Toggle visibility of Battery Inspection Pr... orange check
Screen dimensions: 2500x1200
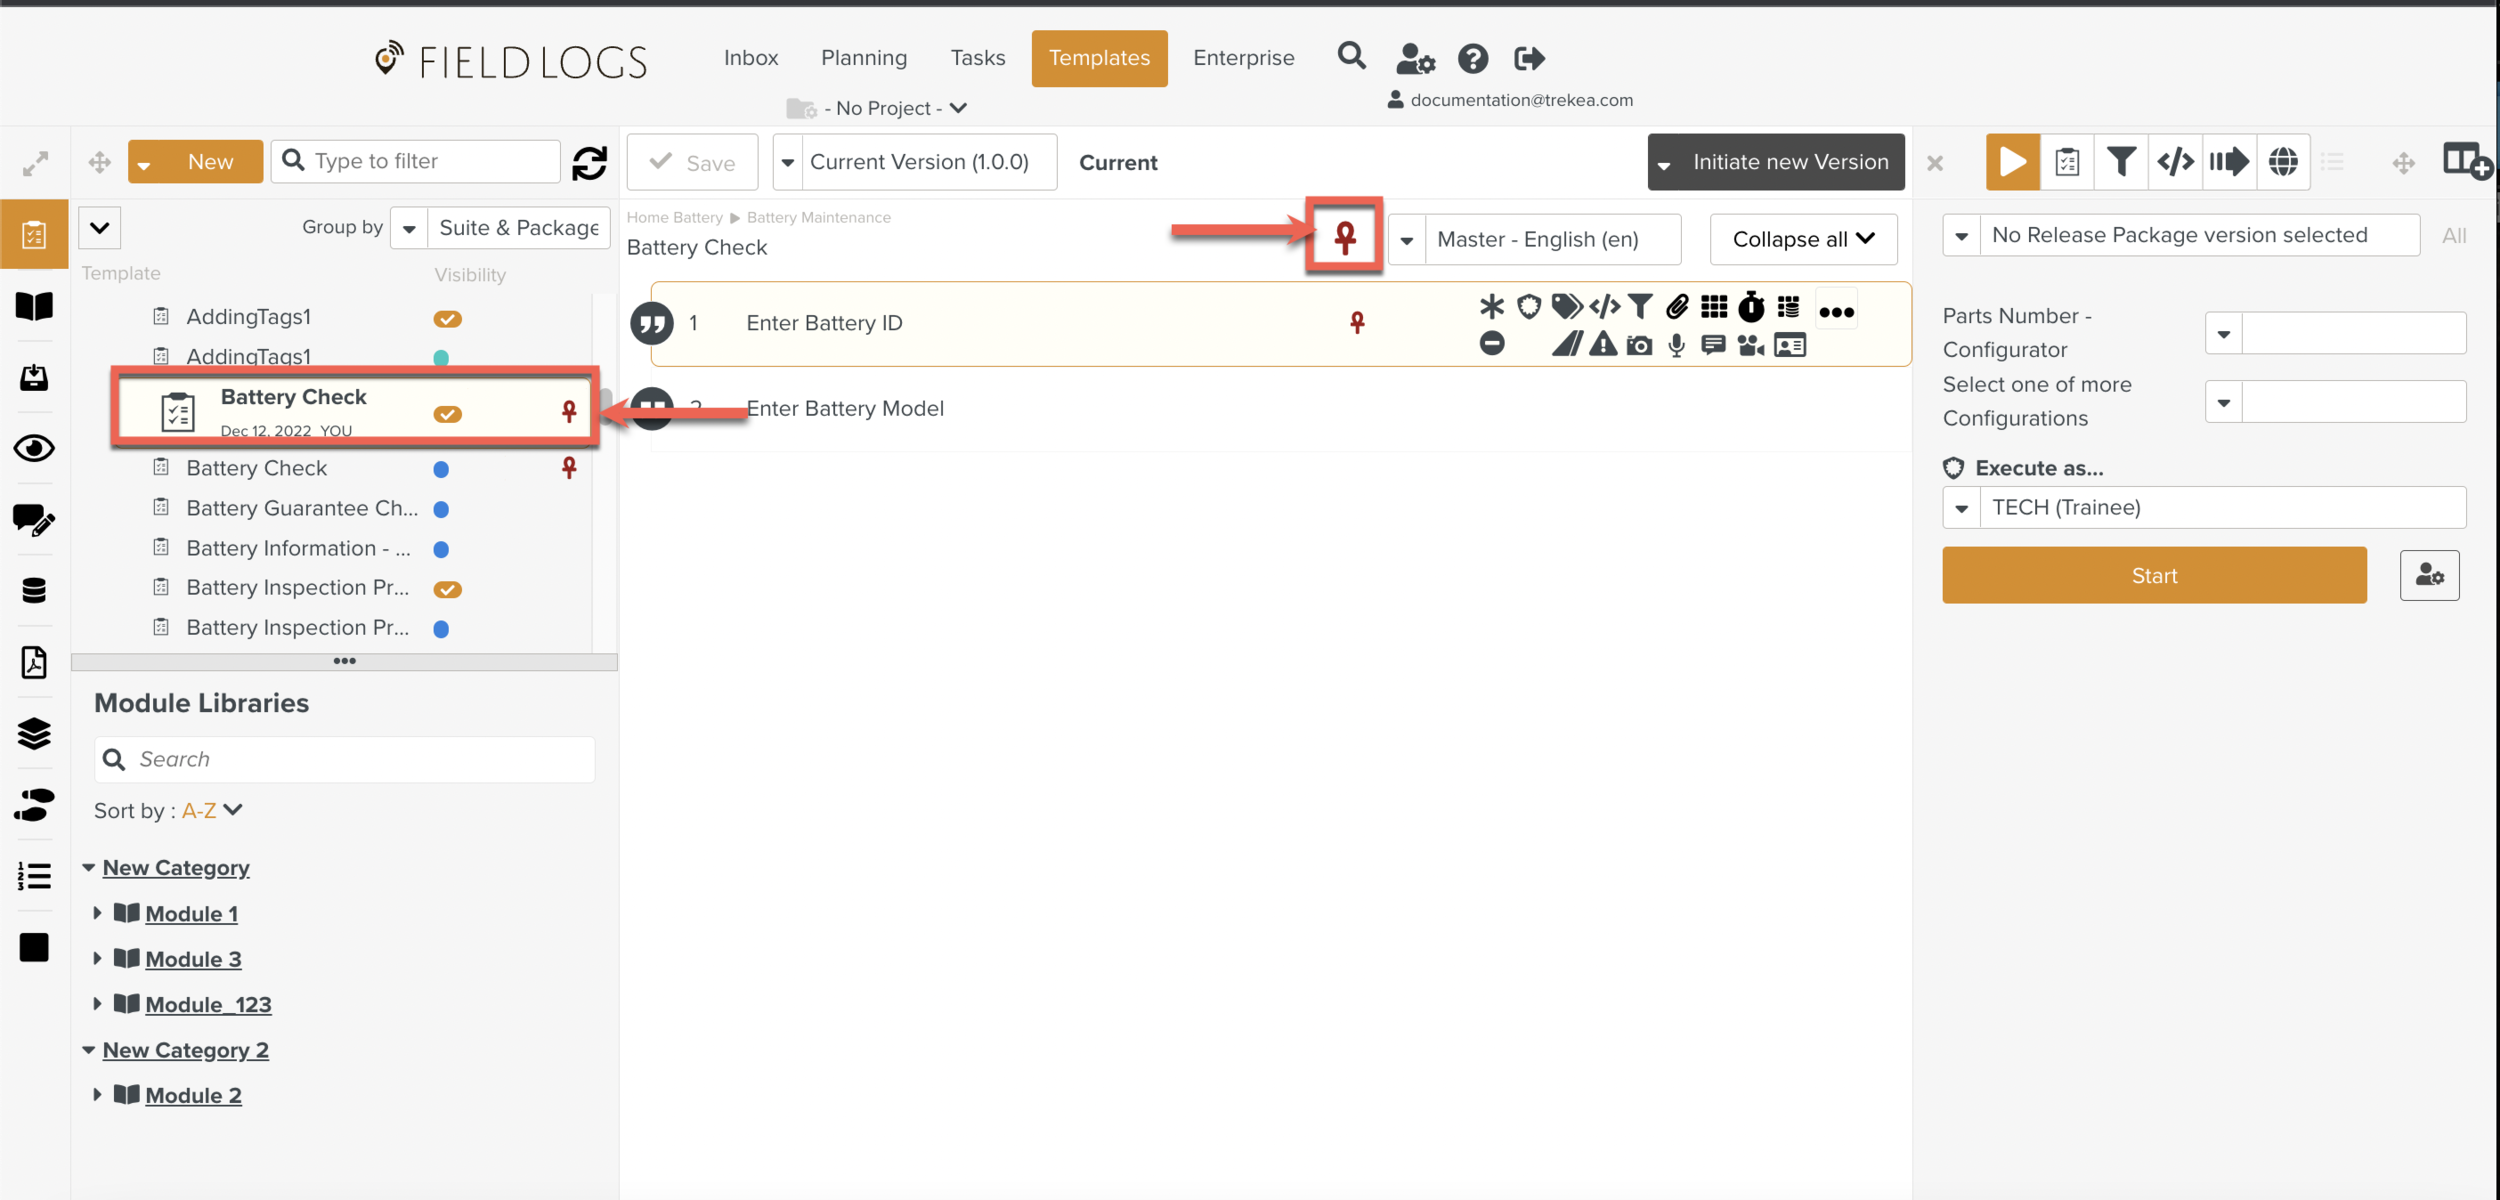(x=447, y=589)
